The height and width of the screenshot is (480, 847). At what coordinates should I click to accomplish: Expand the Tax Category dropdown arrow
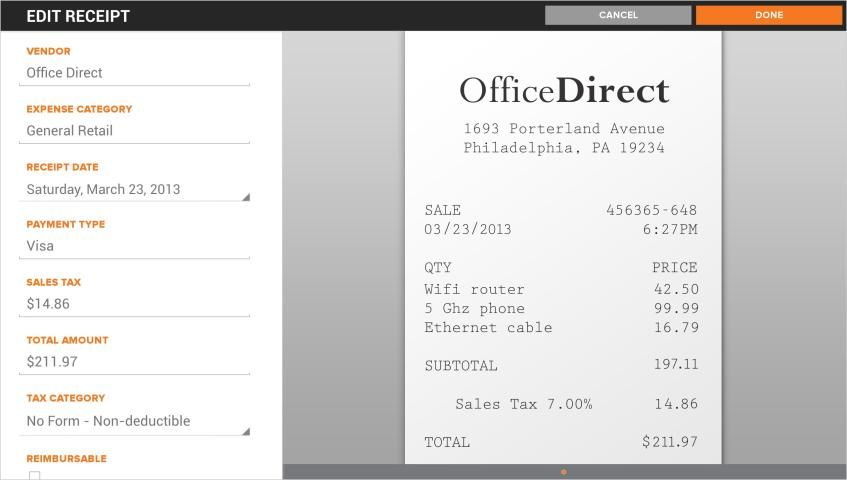pos(245,432)
